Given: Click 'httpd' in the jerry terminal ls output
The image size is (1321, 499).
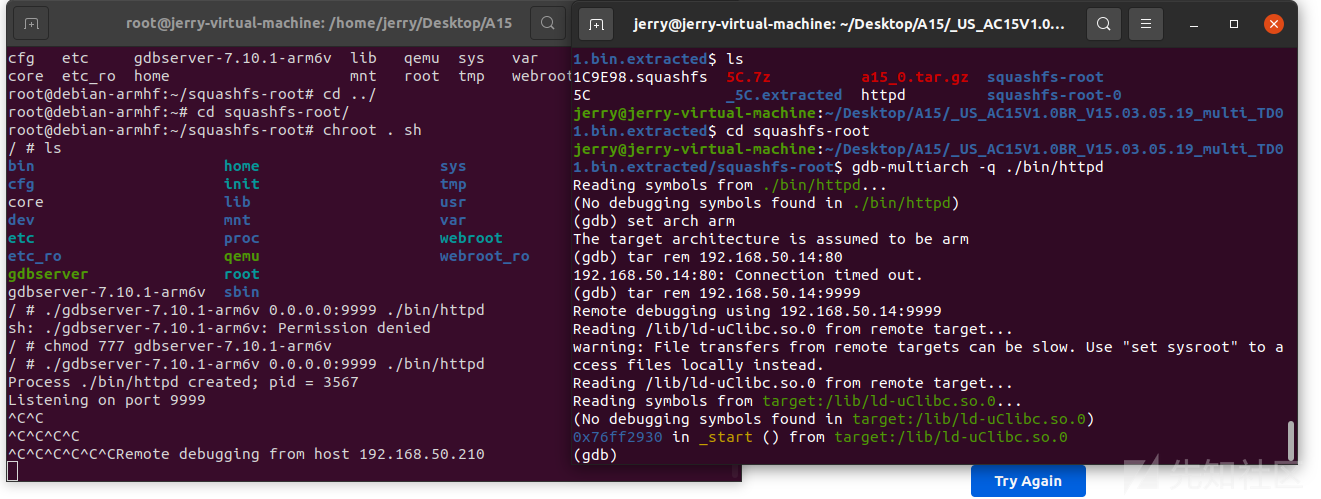Looking at the screenshot, I should [x=883, y=95].
